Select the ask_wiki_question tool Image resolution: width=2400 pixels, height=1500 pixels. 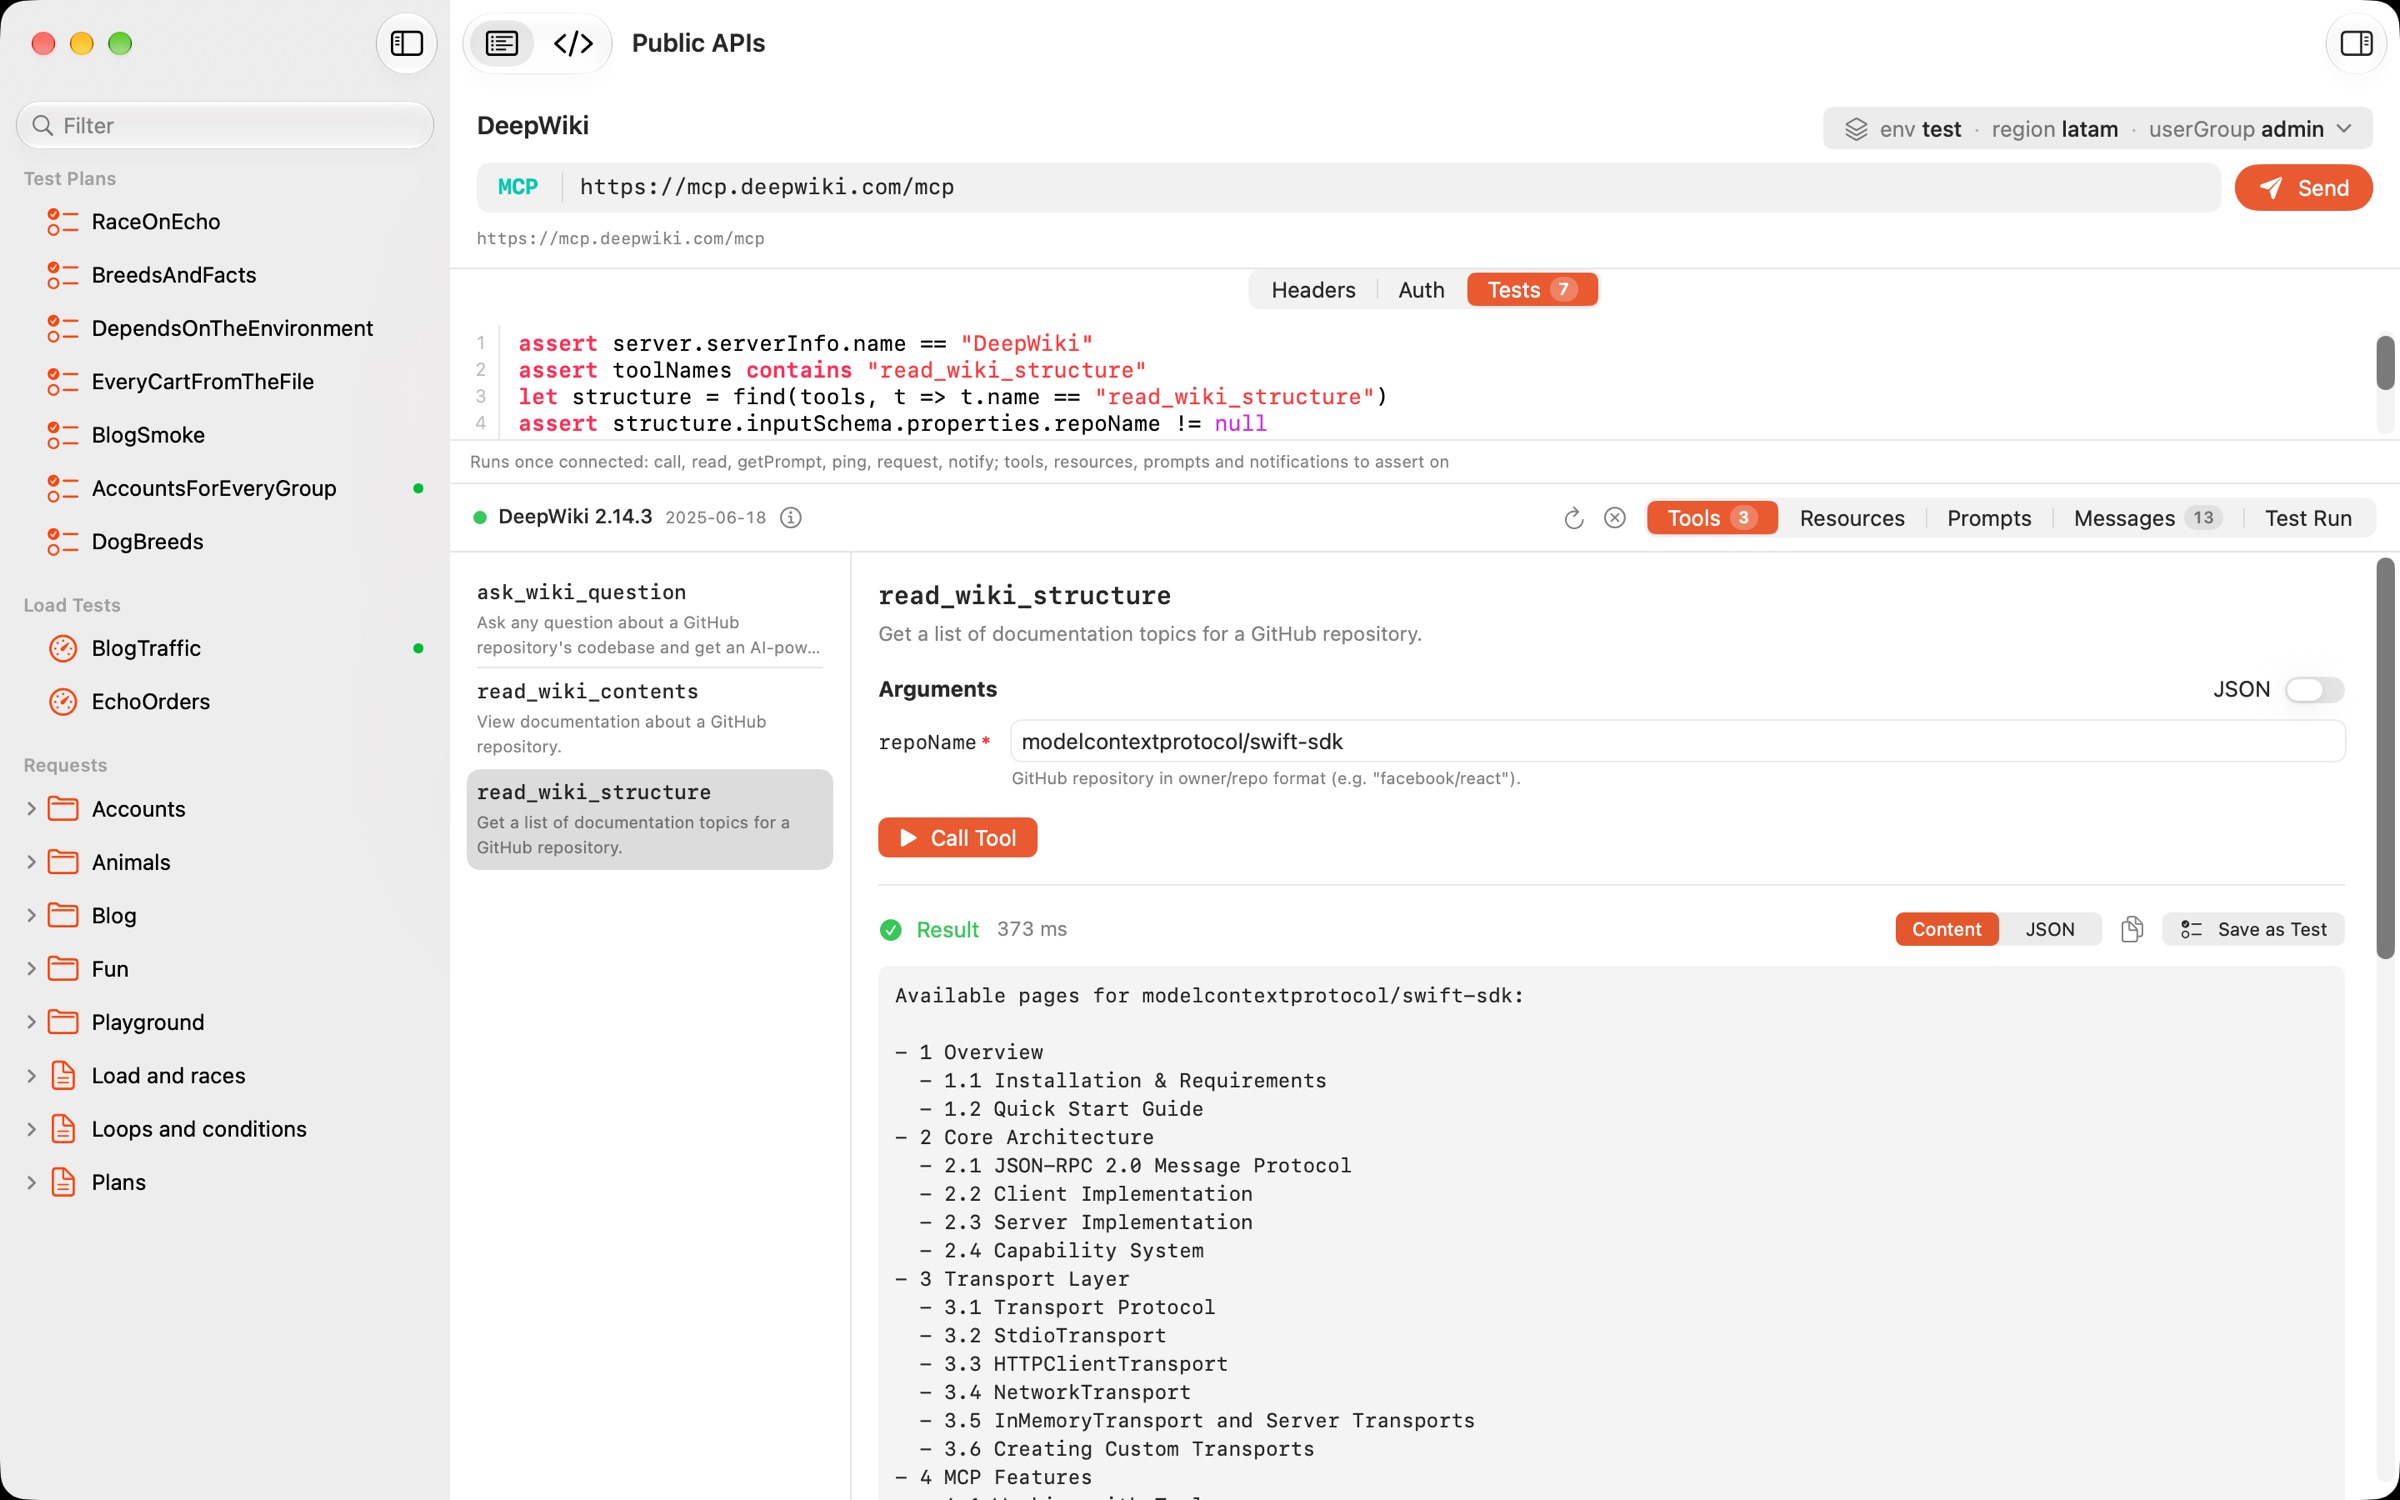point(649,618)
